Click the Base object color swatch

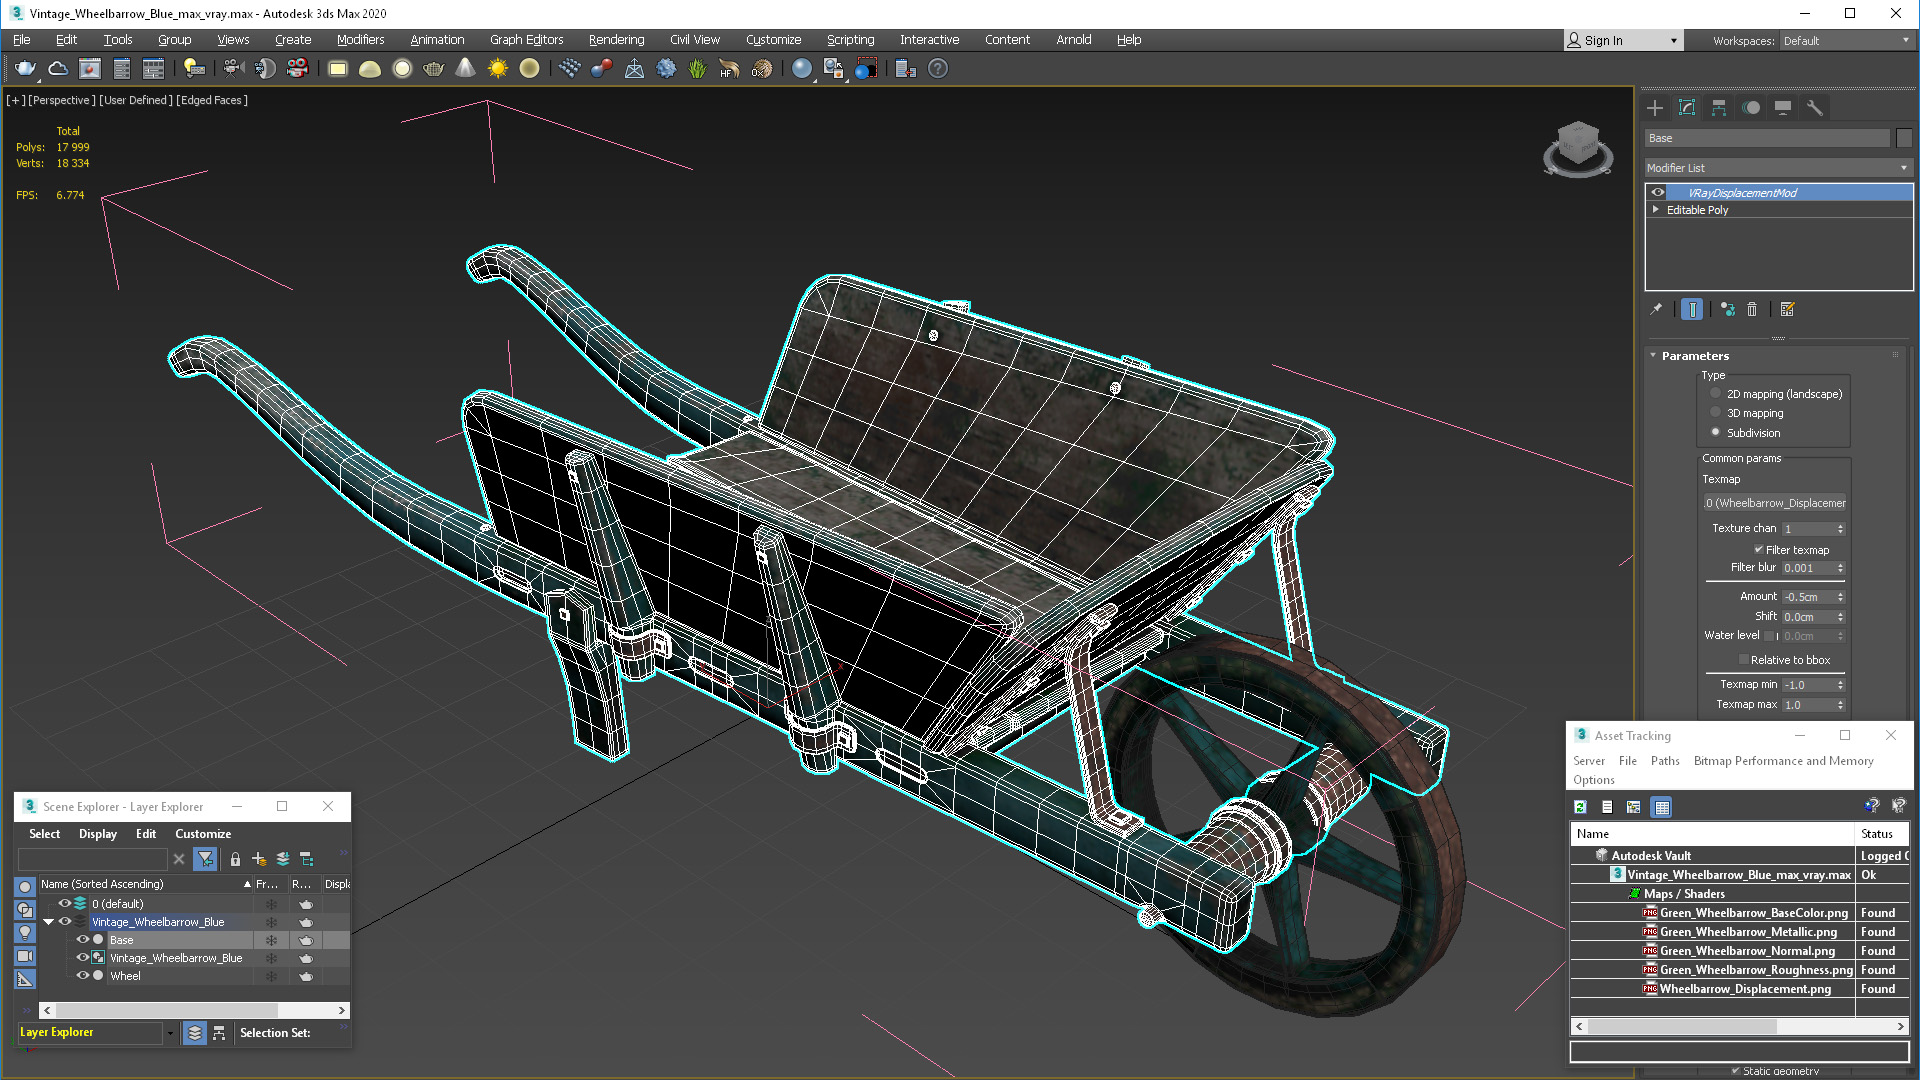point(1904,138)
